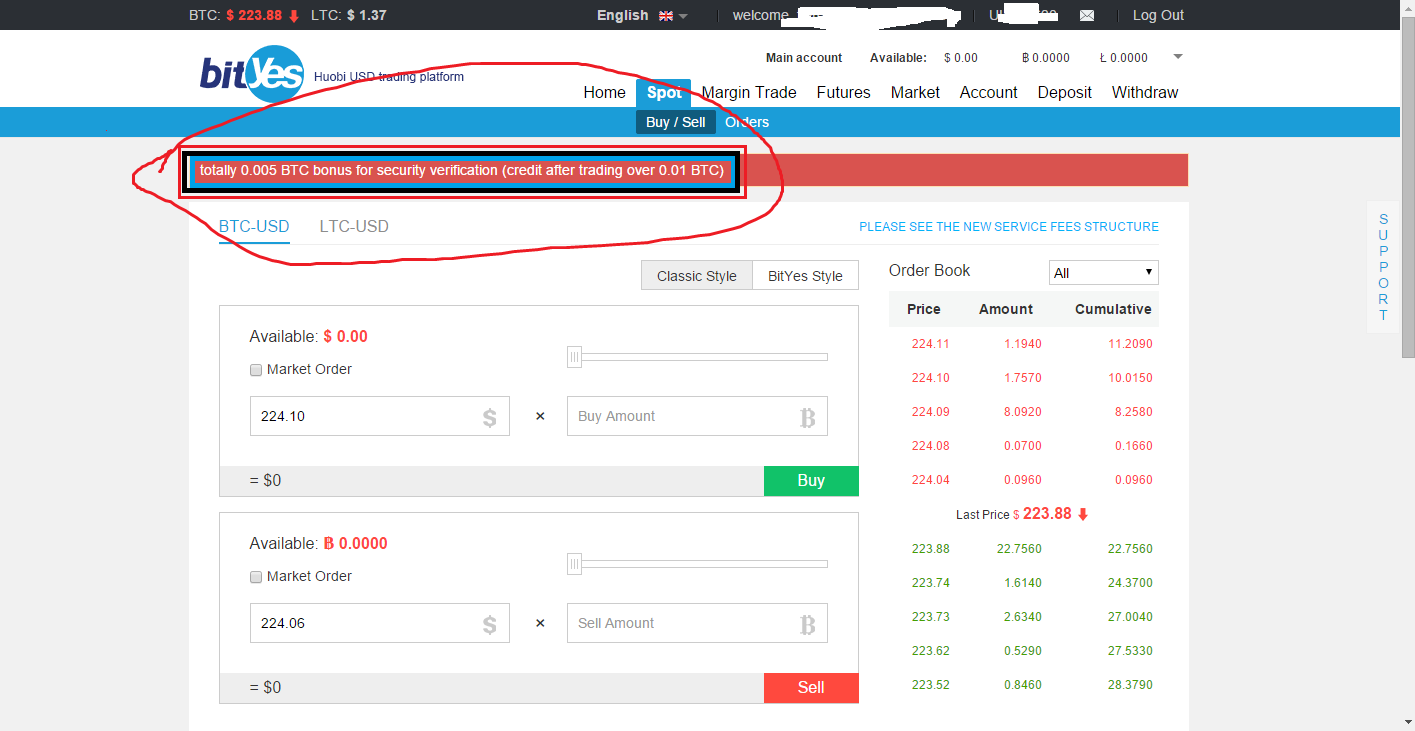1415x731 pixels.
Task: Click the dollar icon in buy price field
Action: [489, 417]
